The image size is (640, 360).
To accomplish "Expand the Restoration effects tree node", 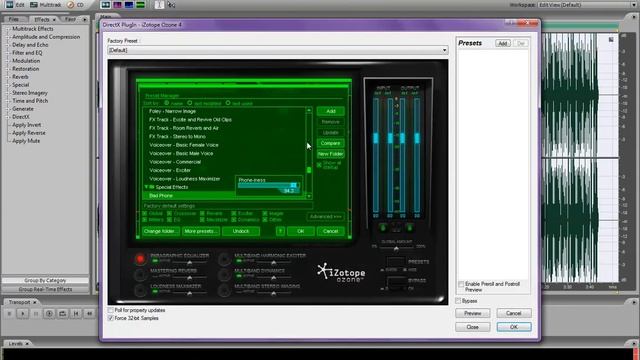I will coord(7,69).
